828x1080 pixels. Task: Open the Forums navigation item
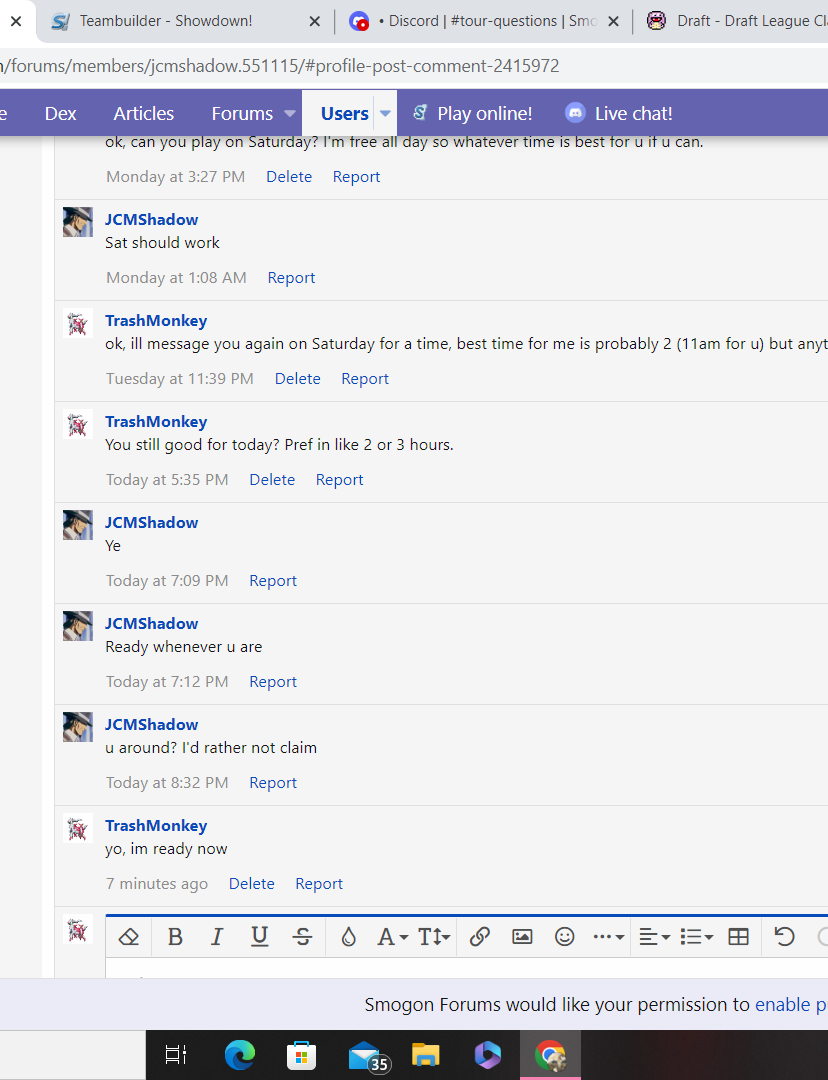(242, 113)
